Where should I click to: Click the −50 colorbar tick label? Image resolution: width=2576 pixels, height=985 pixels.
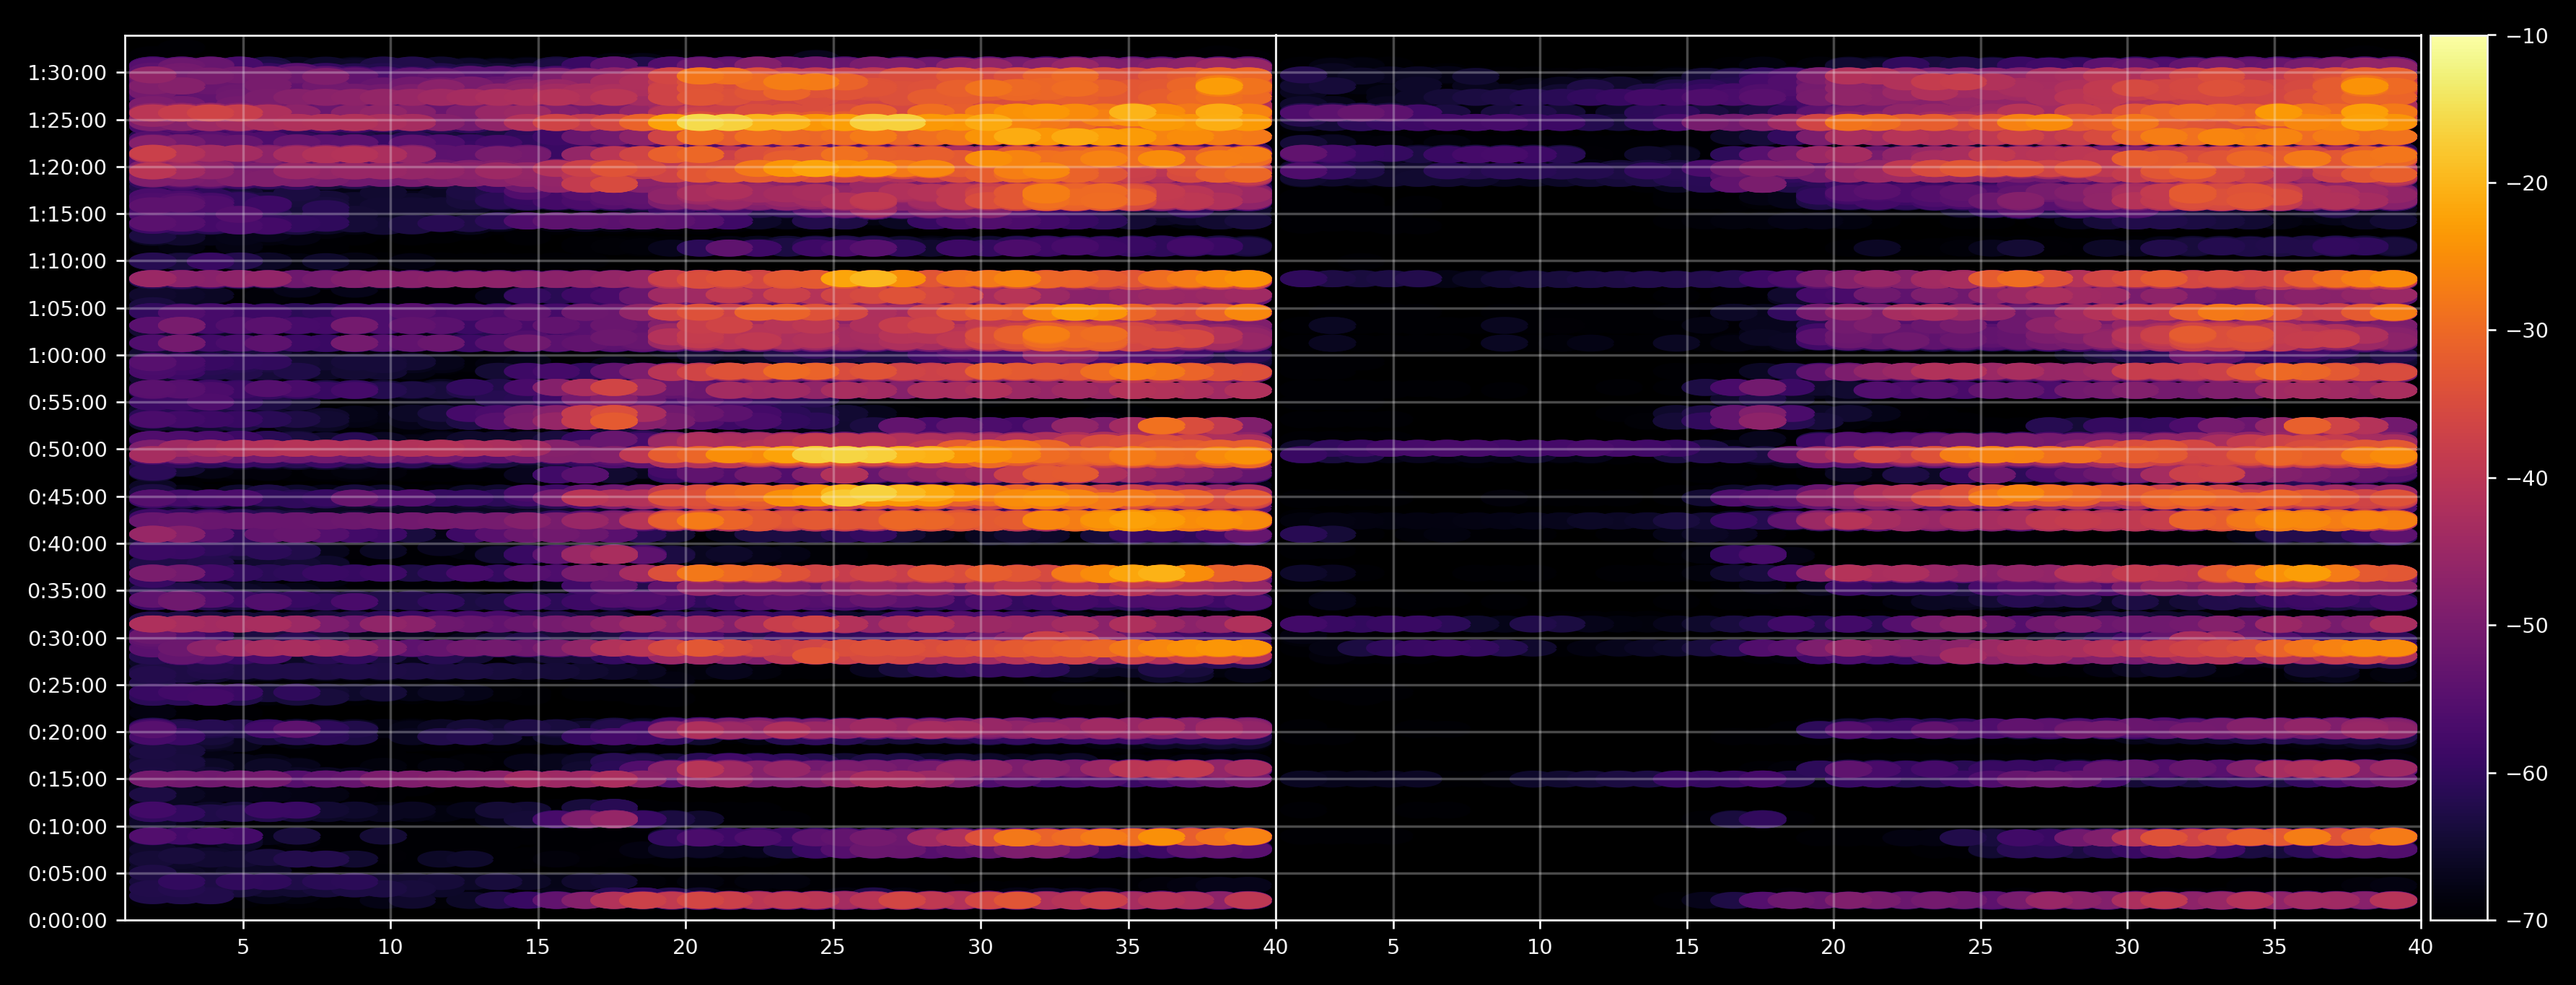coord(2528,626)
